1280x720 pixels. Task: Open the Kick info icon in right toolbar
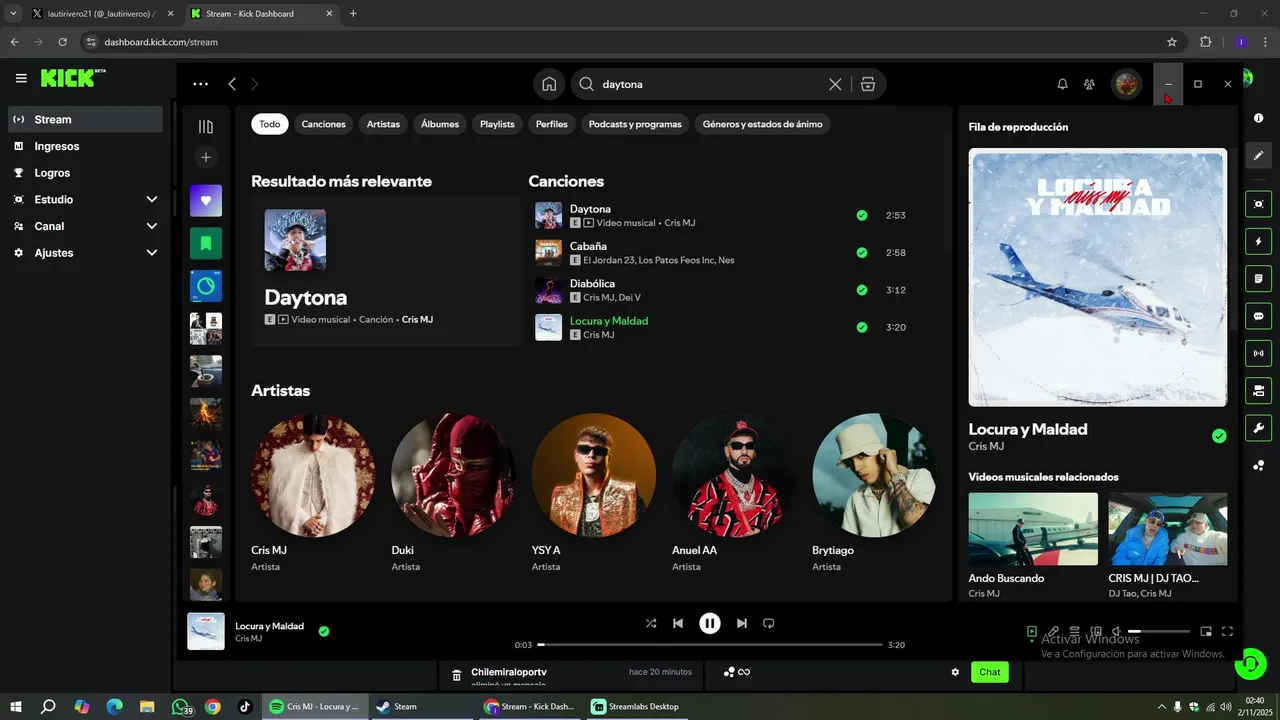pos(1258,118)
